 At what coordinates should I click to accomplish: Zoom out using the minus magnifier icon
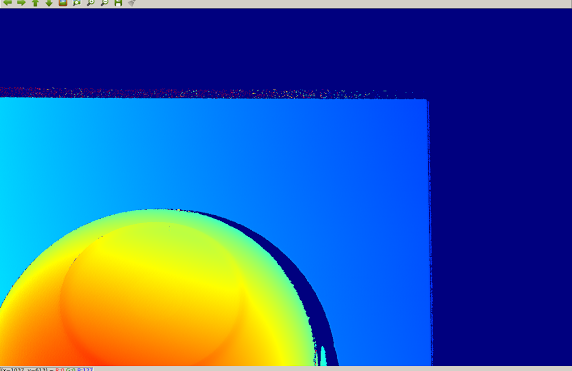104,3
